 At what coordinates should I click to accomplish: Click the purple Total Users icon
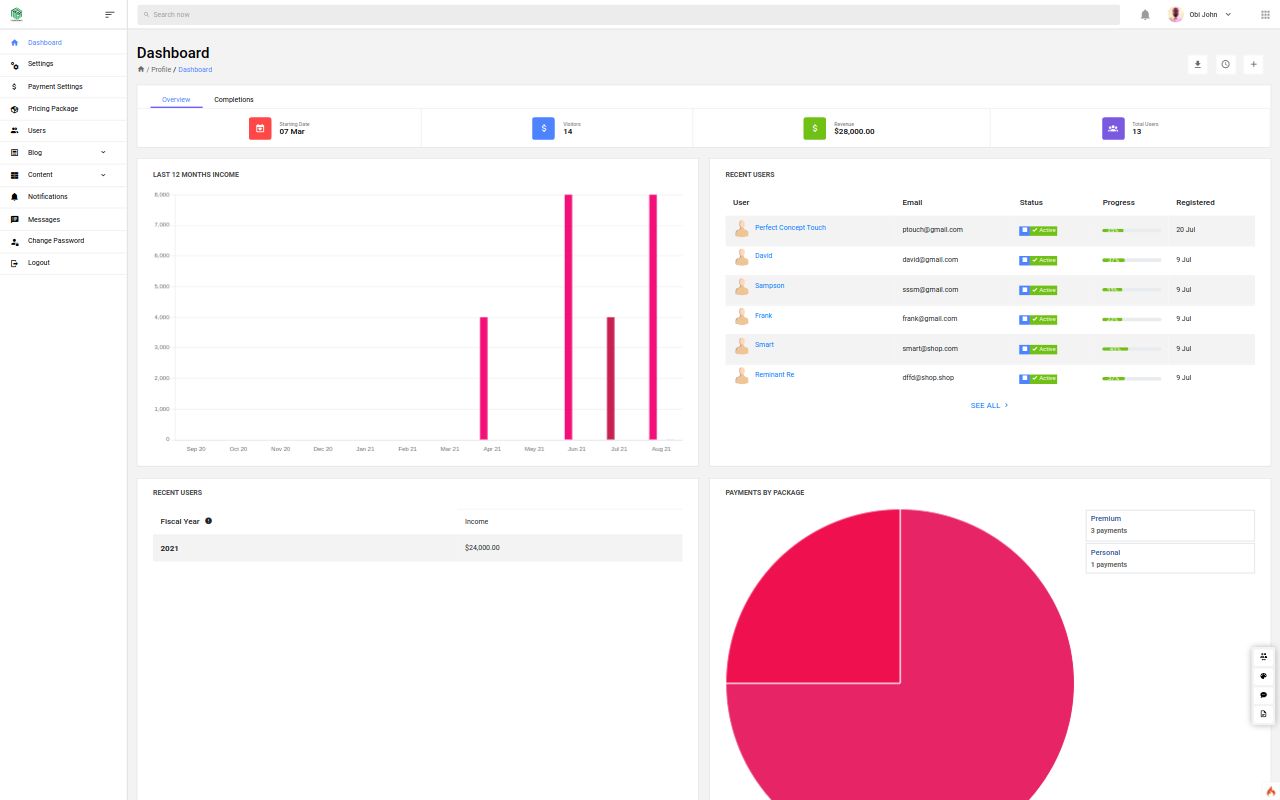click(x=1113, y=128)
